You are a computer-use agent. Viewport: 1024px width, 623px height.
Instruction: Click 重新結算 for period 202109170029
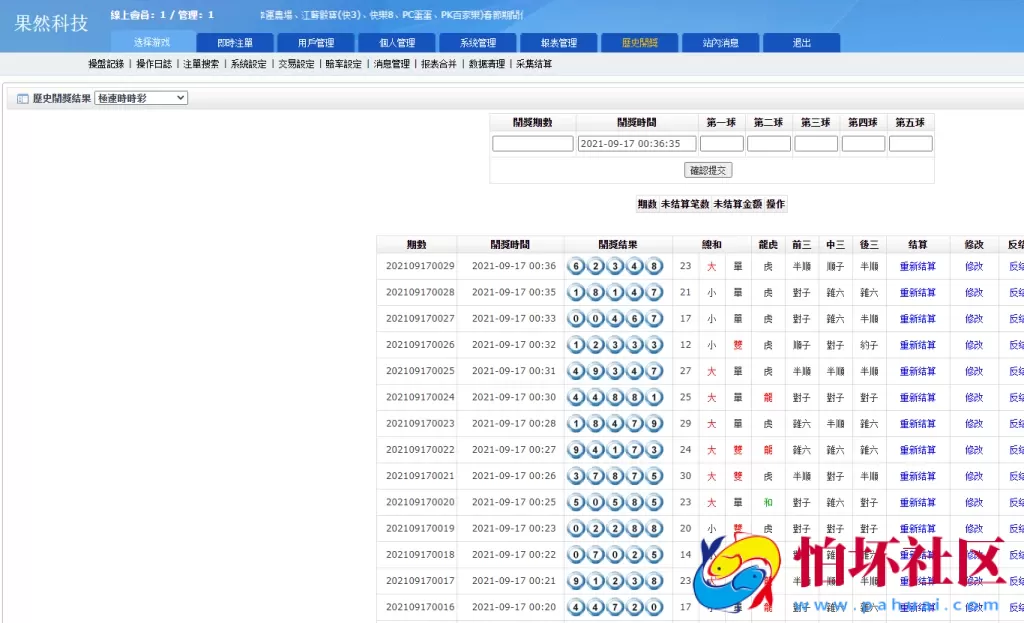[x=919, y=266]
